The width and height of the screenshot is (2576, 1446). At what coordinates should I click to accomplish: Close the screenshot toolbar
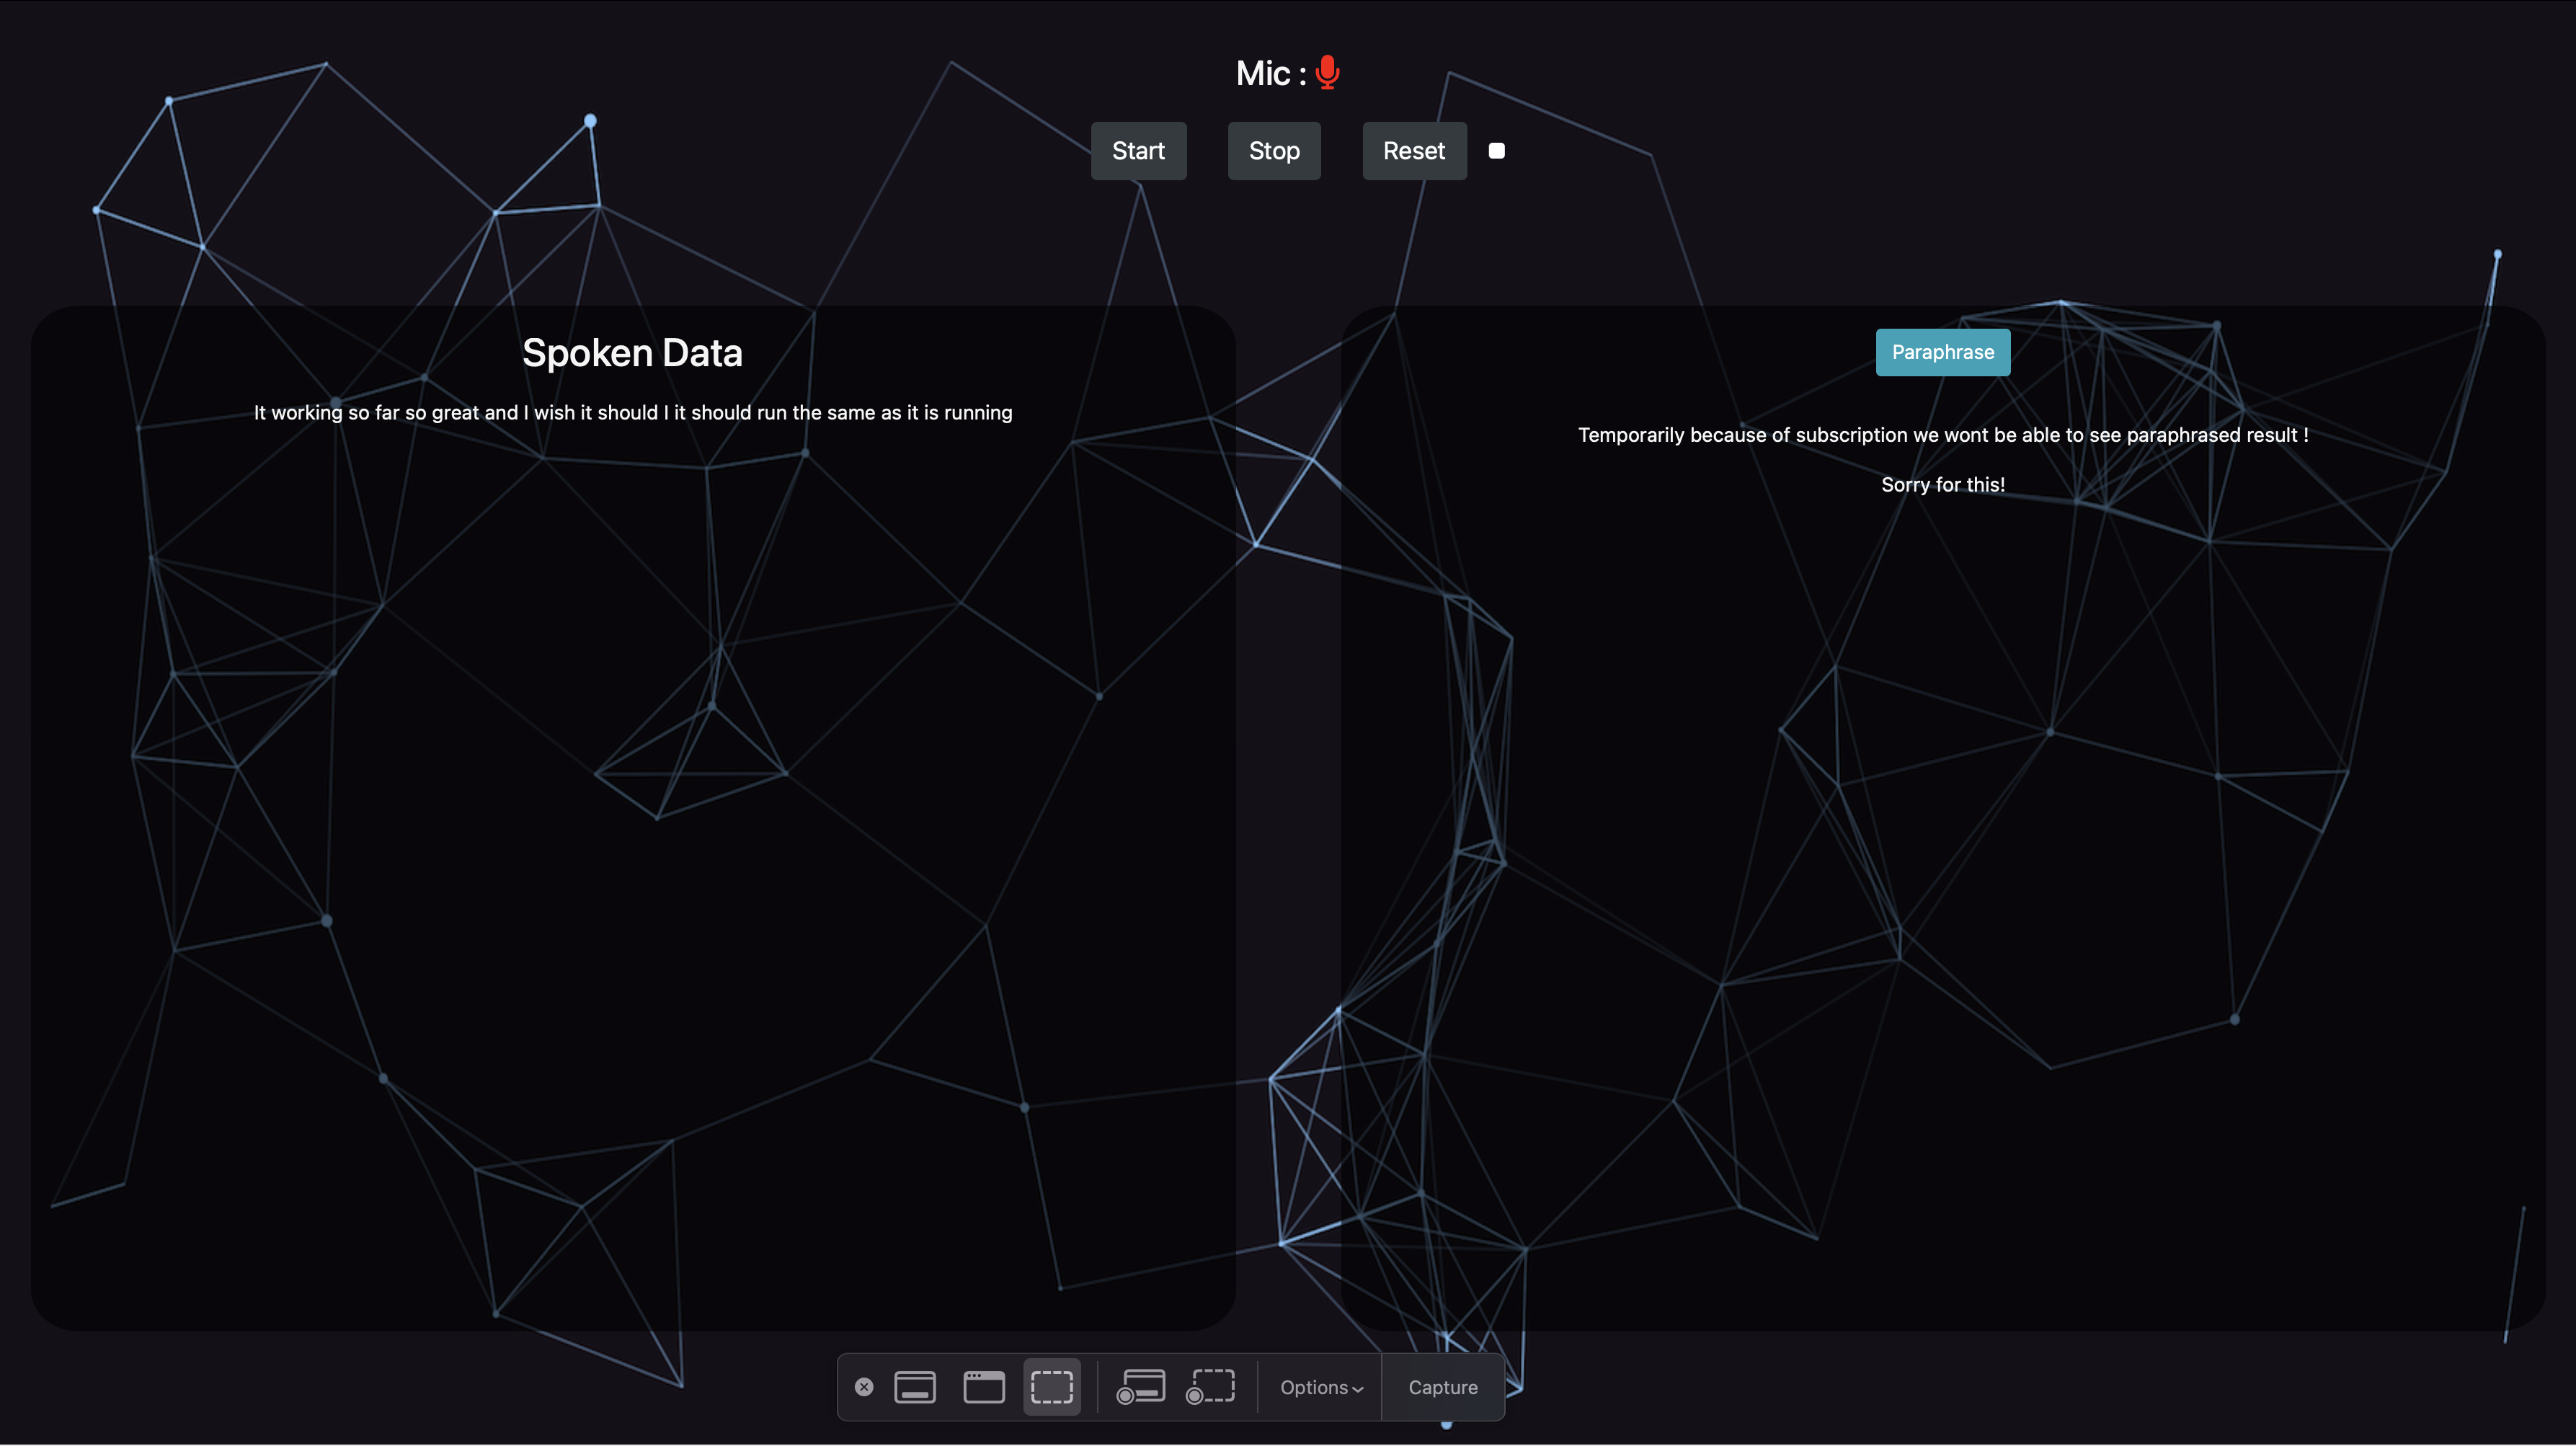(864, 1387)
